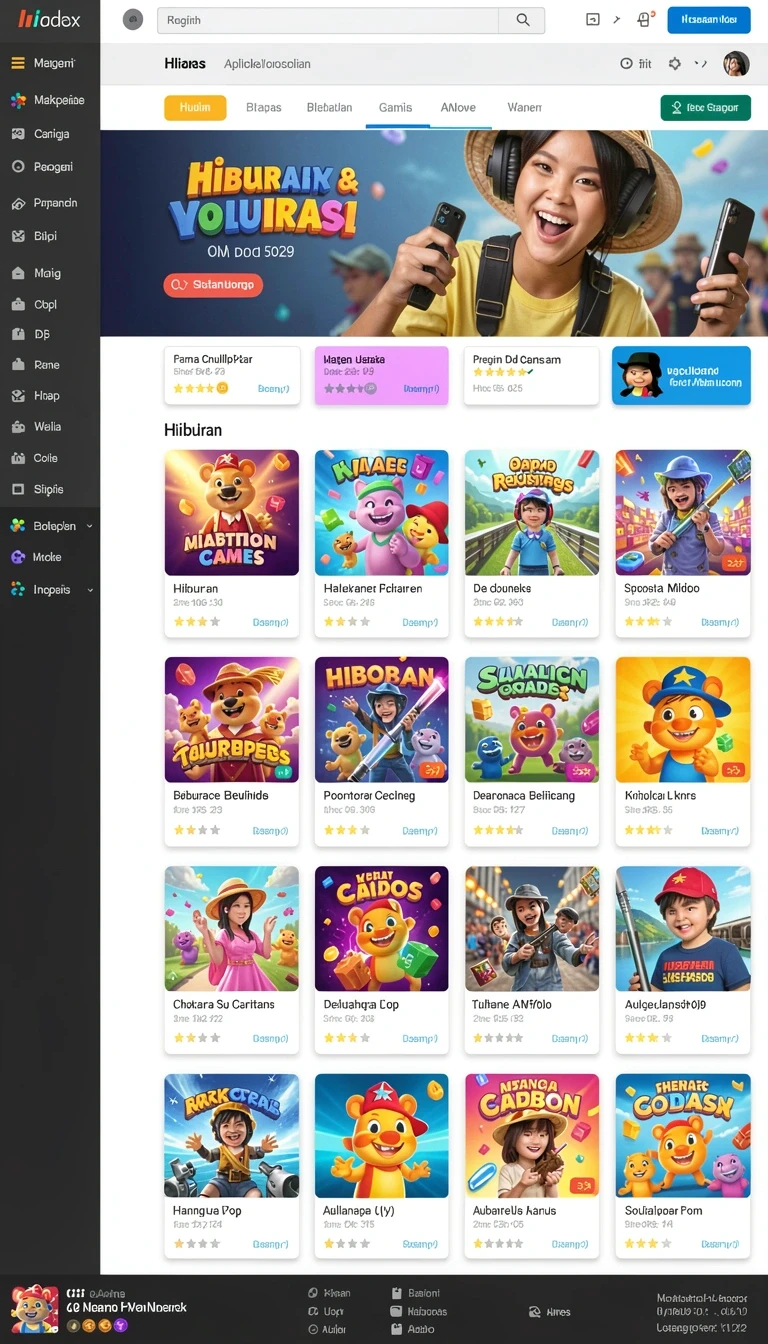
Task: Open the Caniga sidebar icon
Action: 17,133
